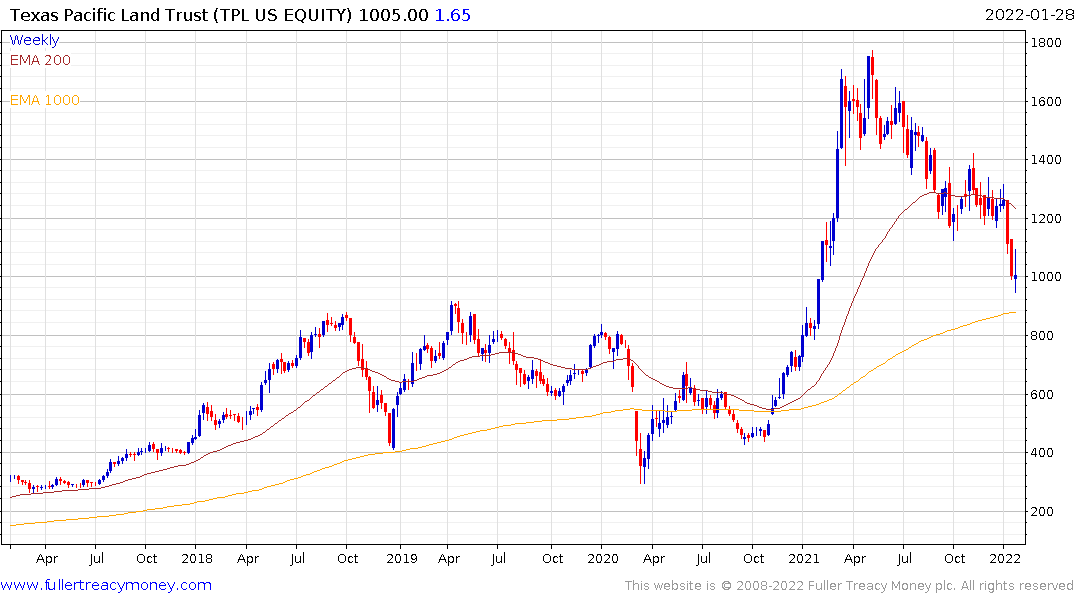
Task: Click the 1000 price axis label
Action: pos(1046,277)
